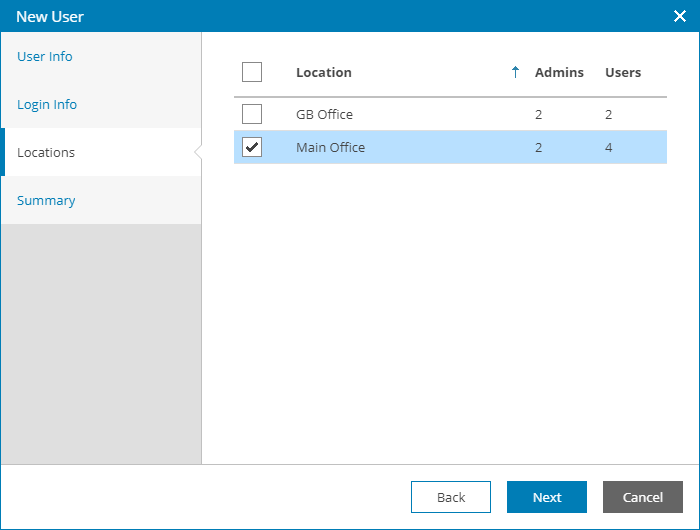The width and height of the screenshot is (700, 530).
Task: Click the New User title bar
Action: click(300, 16)
